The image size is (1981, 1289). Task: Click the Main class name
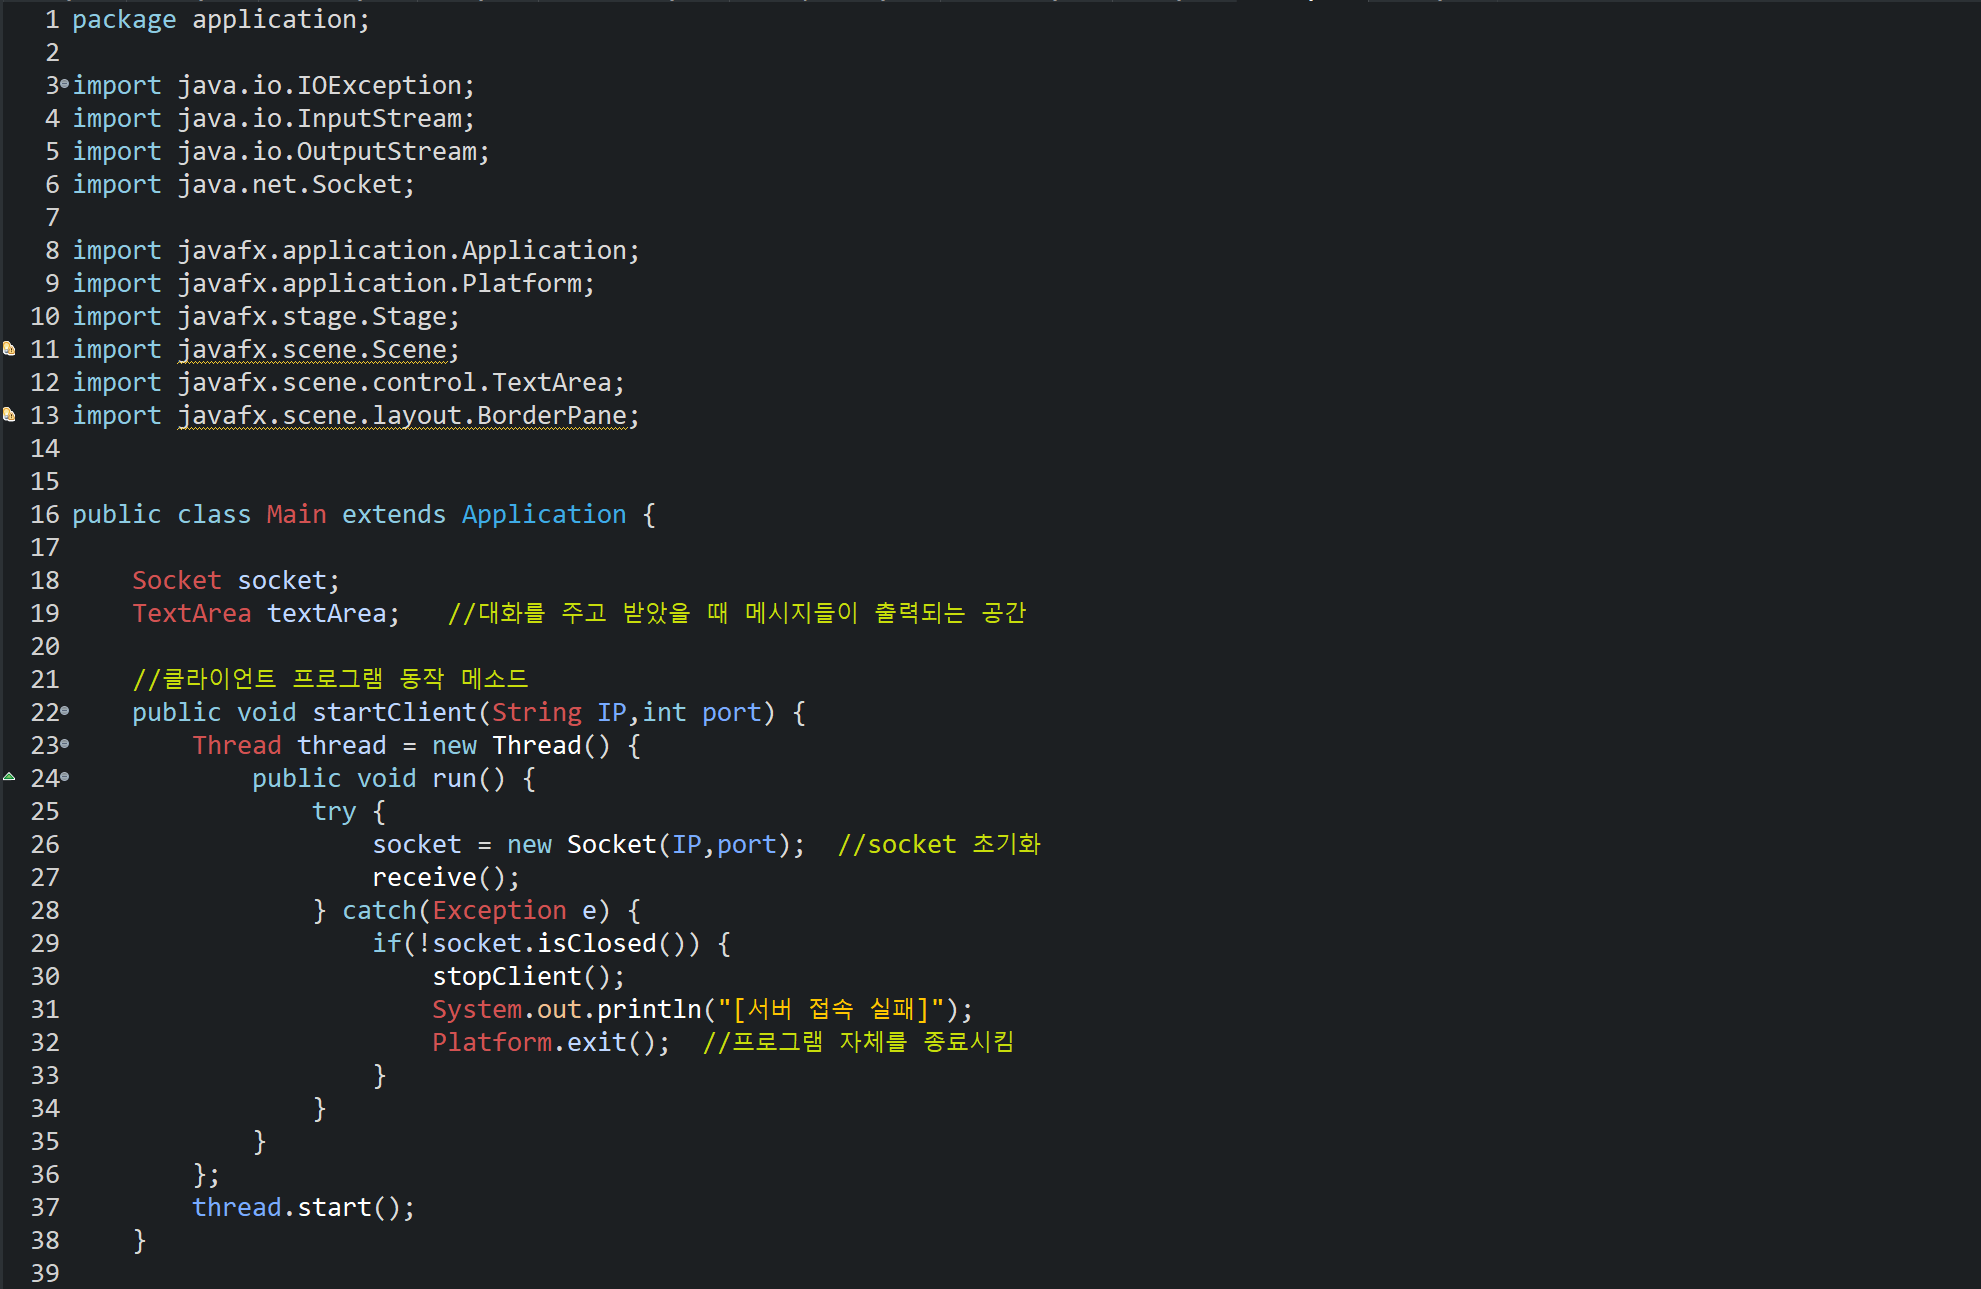(296, 515)
